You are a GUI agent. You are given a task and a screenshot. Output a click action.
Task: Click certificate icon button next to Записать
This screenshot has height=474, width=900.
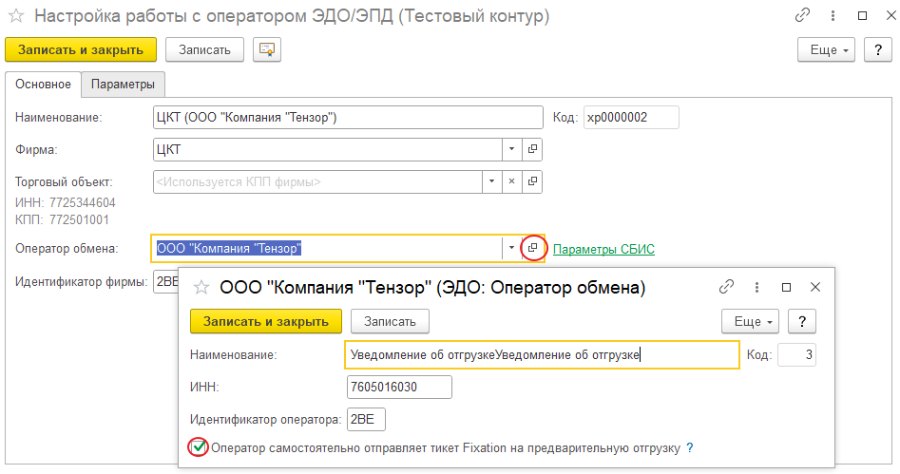[x=267, y=50]
